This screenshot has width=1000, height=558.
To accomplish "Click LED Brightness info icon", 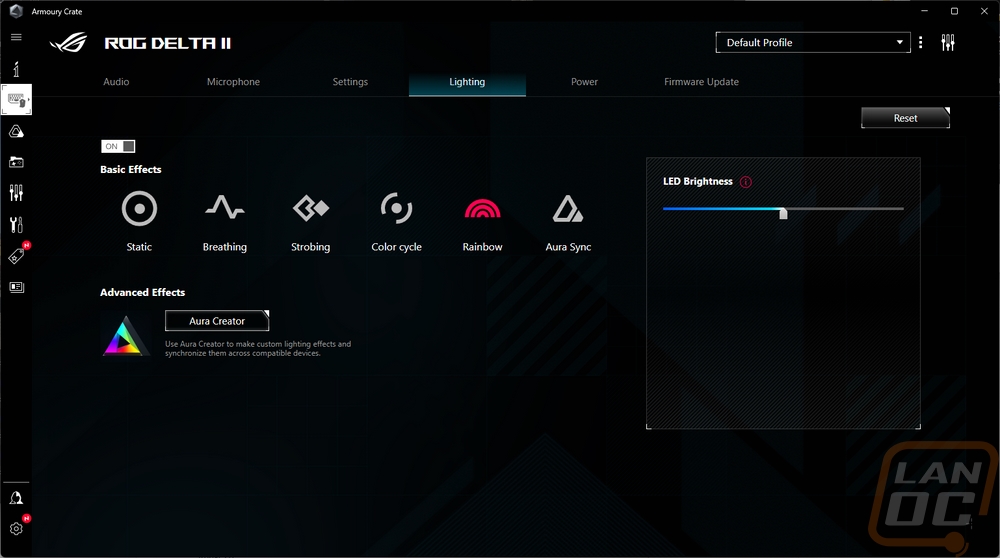I will (x=746, y=182).
